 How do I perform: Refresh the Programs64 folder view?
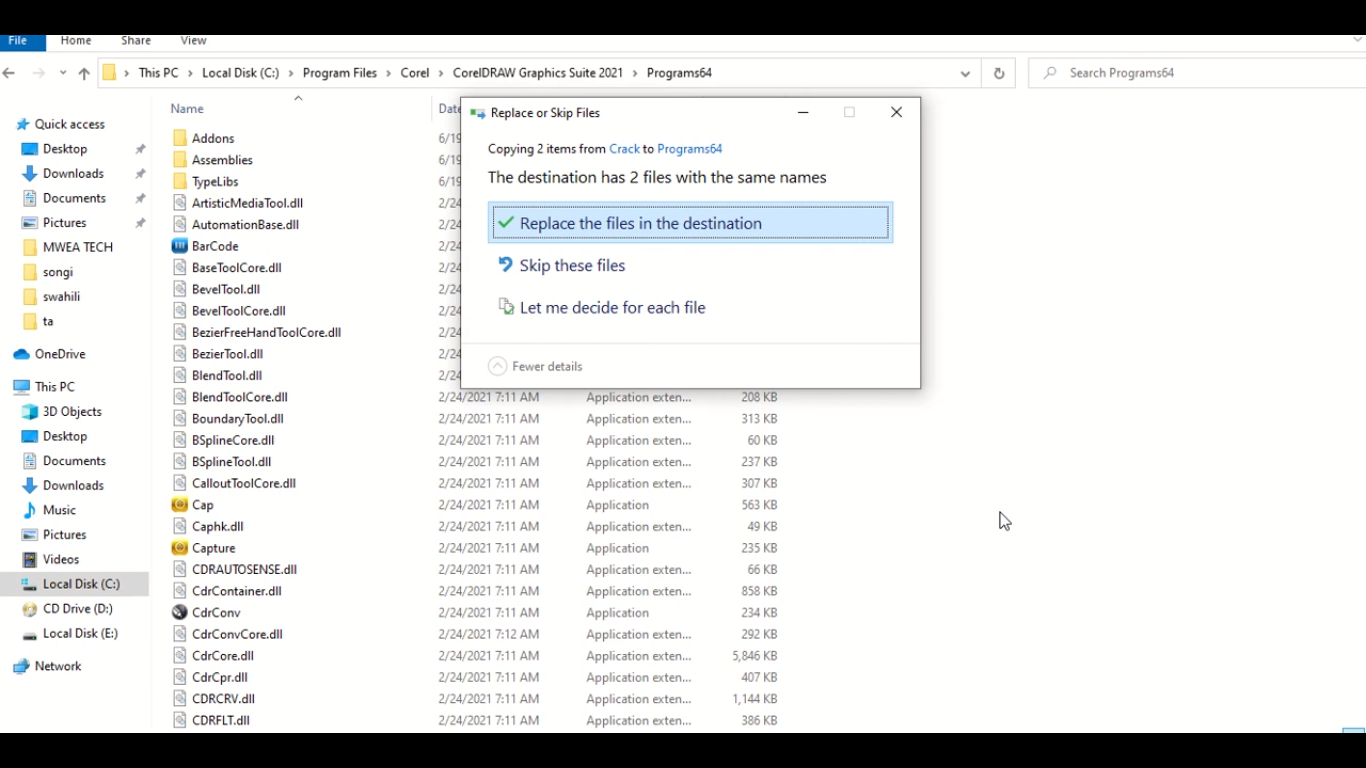(999, 73)
